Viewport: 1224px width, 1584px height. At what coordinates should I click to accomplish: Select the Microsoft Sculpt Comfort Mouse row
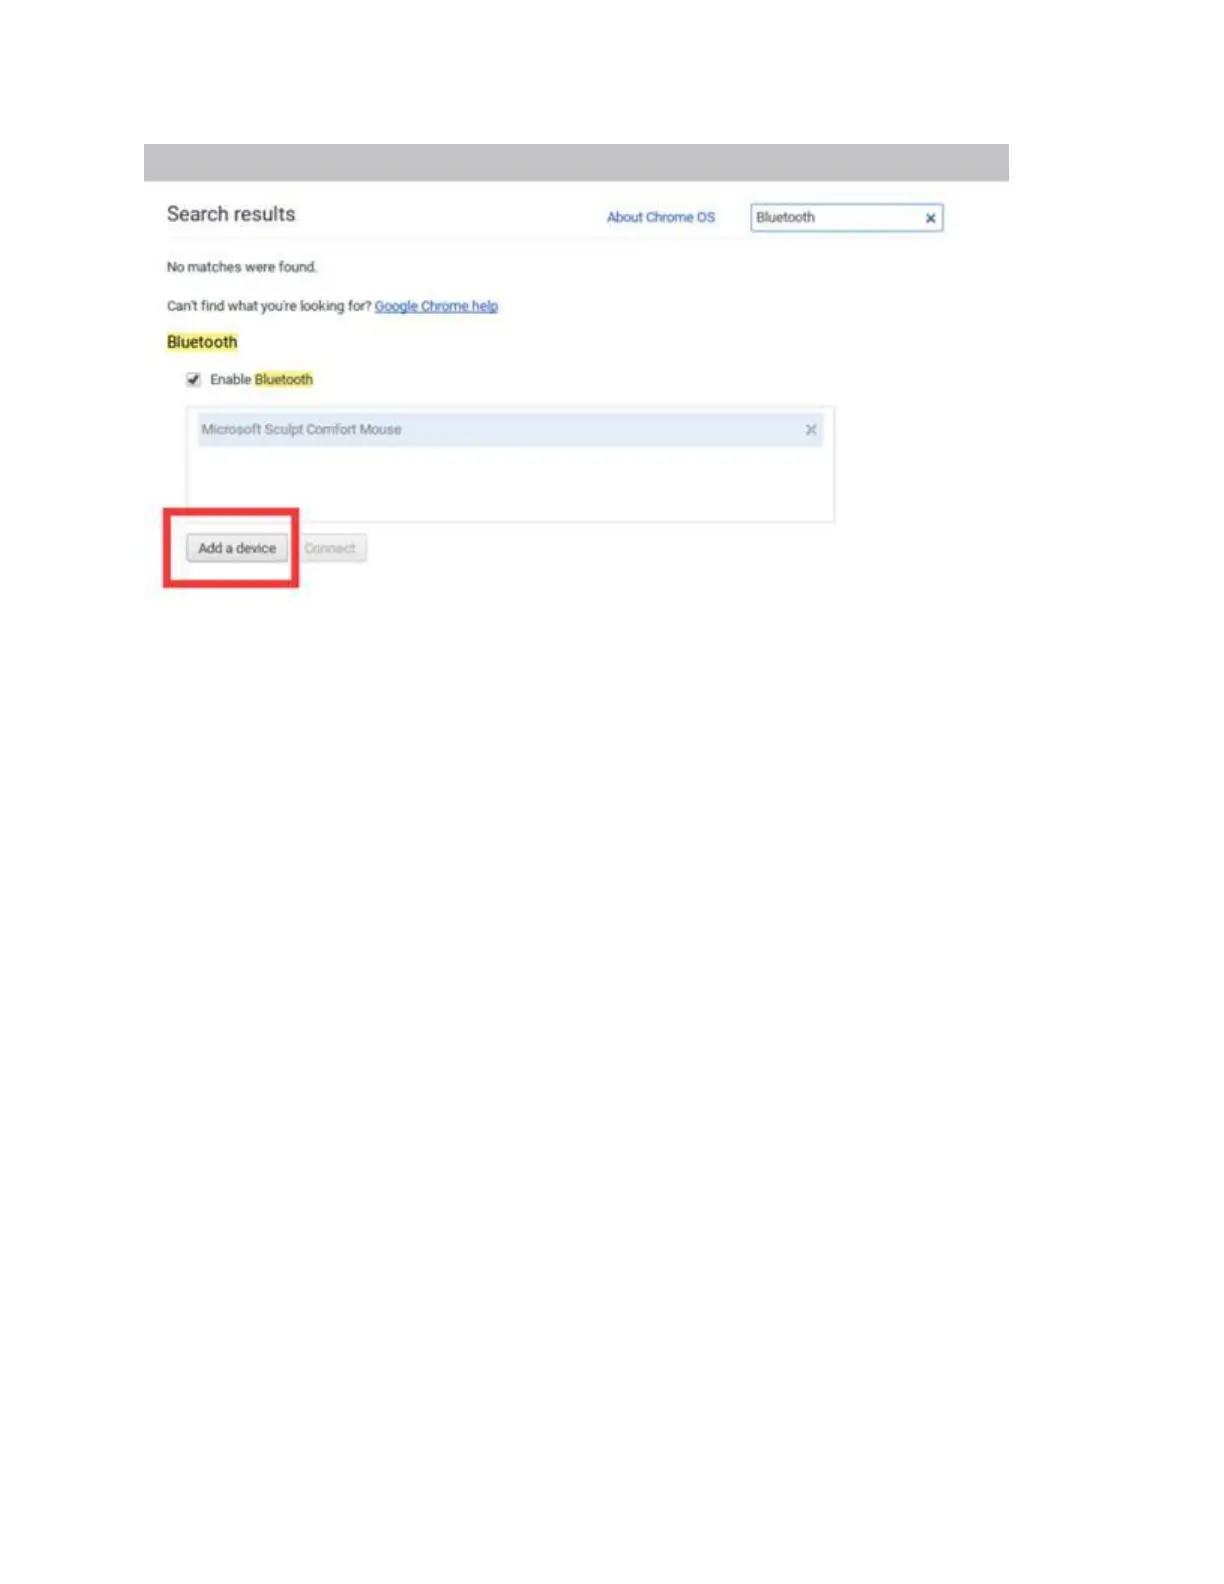tap(510, 430)
